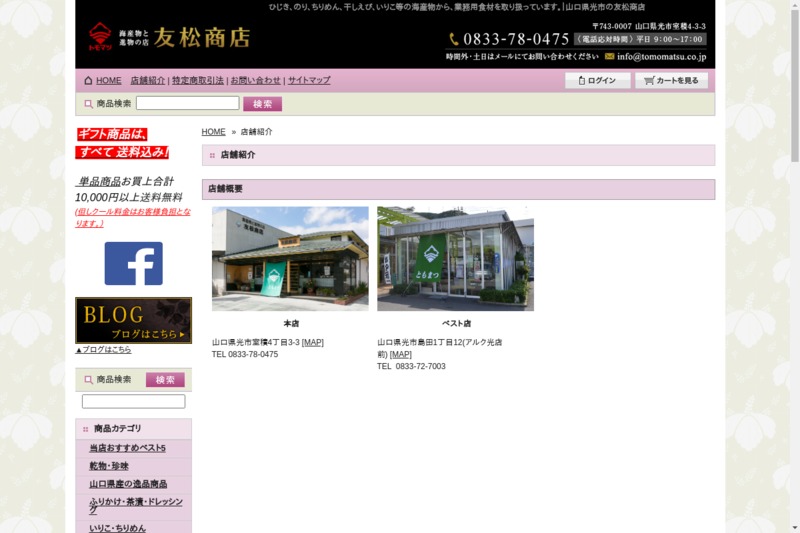Click the ログイン login button
Viewport: 800px width, 533px height.
click(x=597, y=80)
